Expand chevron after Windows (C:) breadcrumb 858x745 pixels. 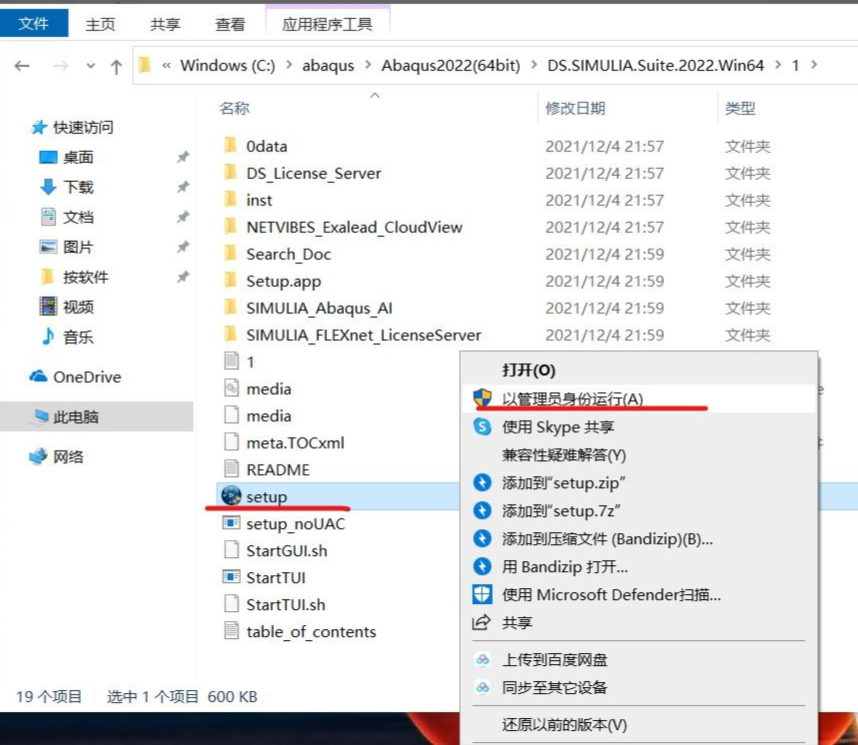(288, 65)
